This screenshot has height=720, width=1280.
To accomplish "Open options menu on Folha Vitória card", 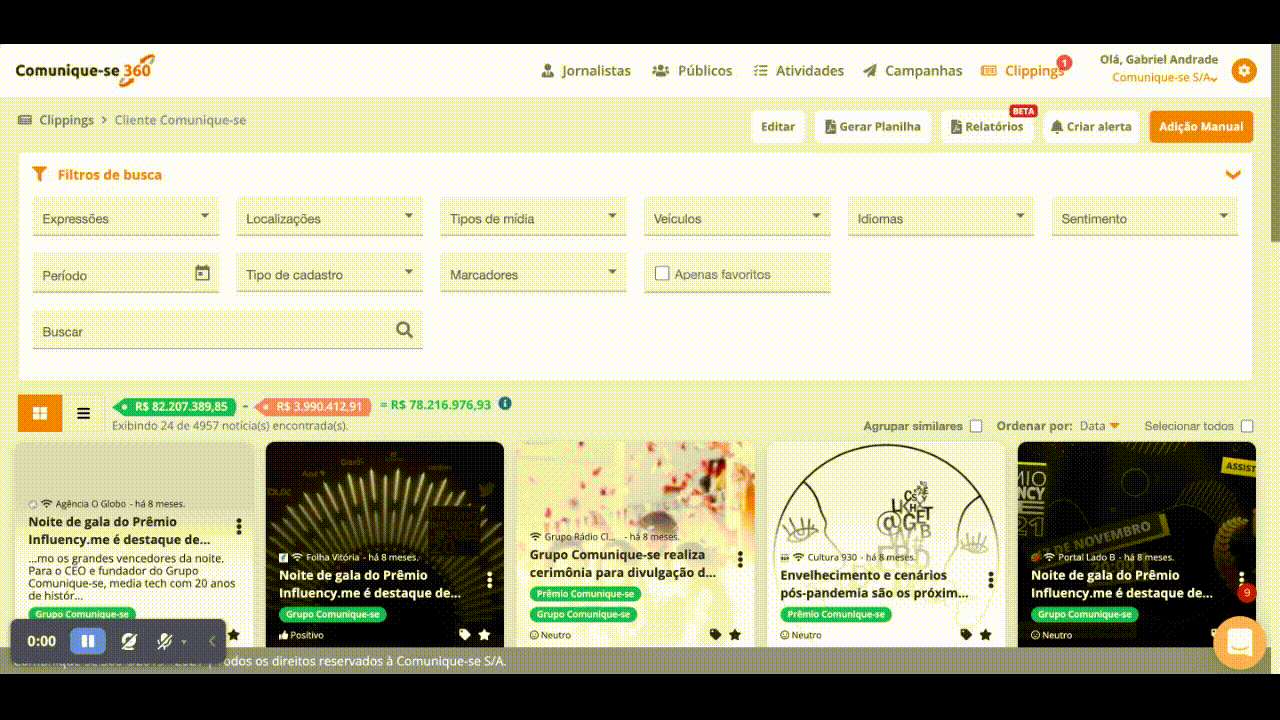I will pyautogui.click(x=490, y=579).
